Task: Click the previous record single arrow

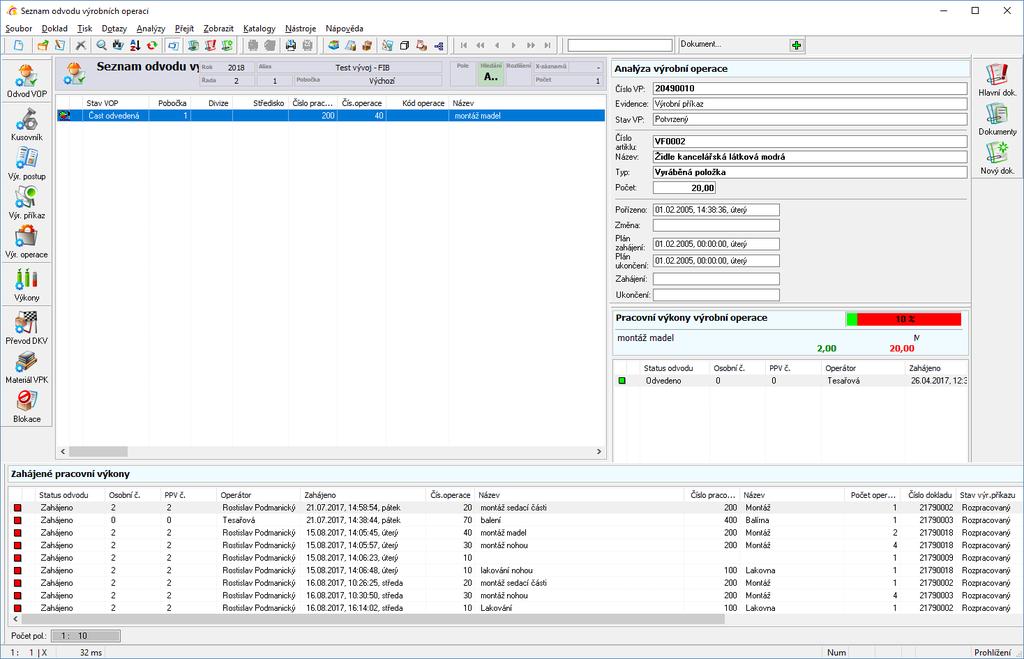Action: [x=497, y=45]
